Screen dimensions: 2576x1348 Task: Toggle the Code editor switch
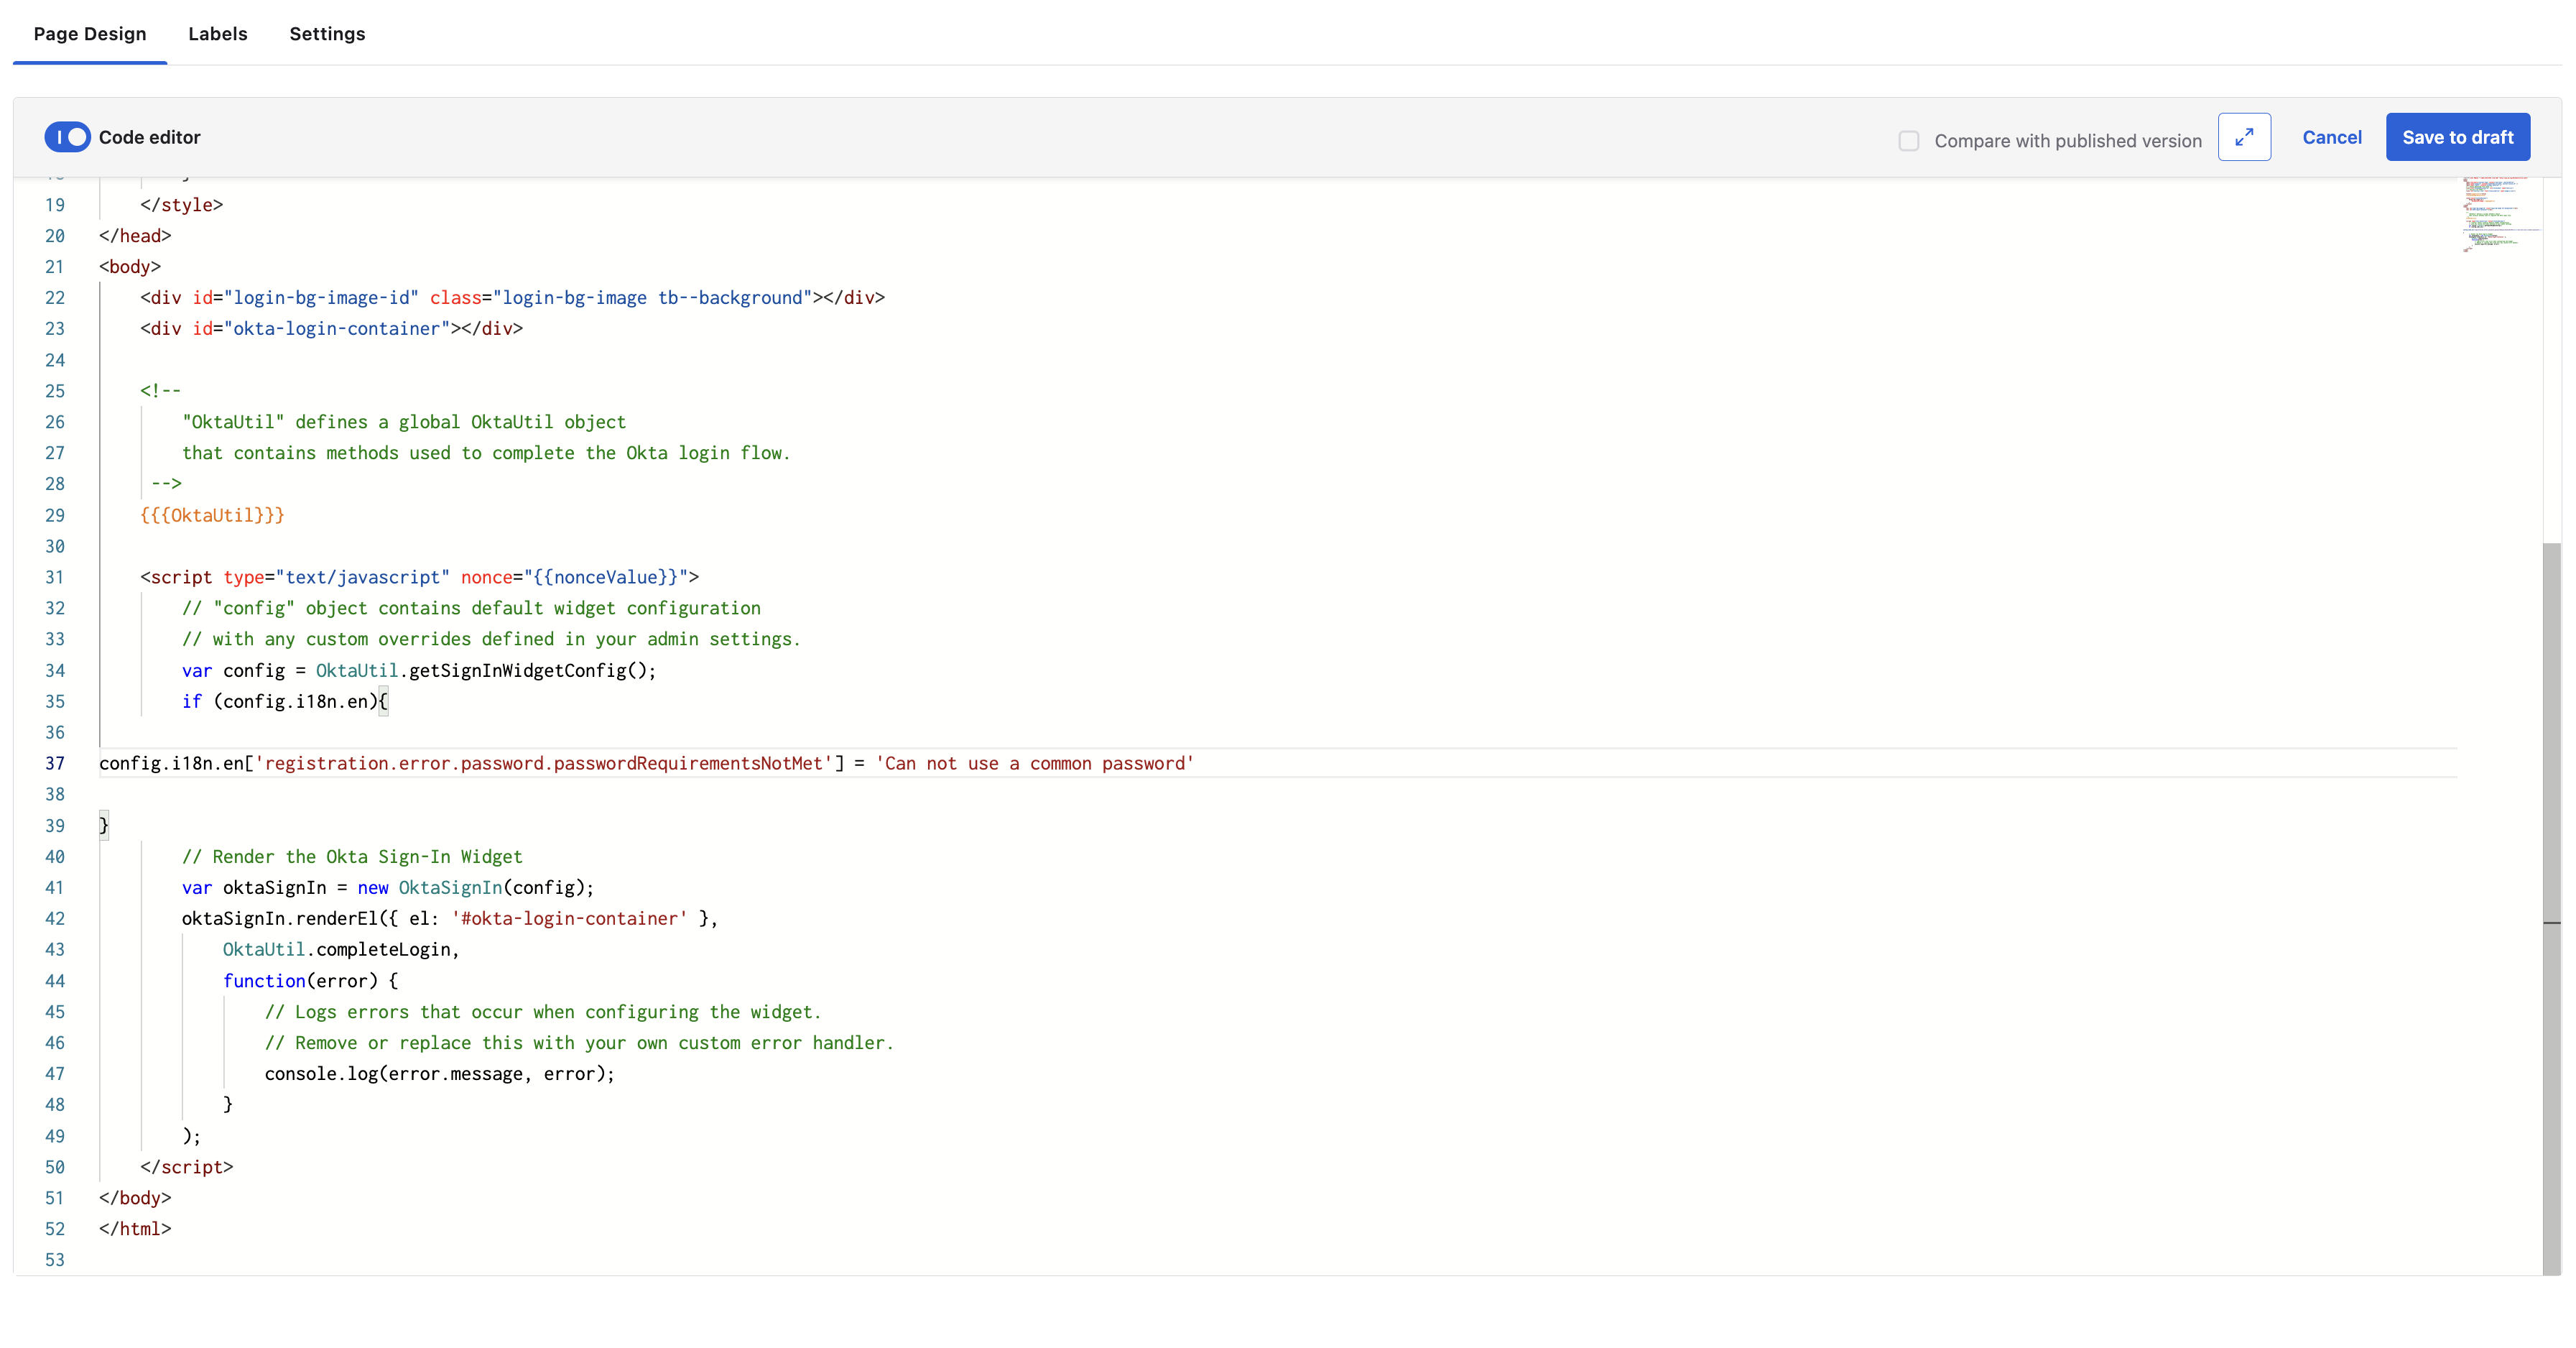point(67,137)
